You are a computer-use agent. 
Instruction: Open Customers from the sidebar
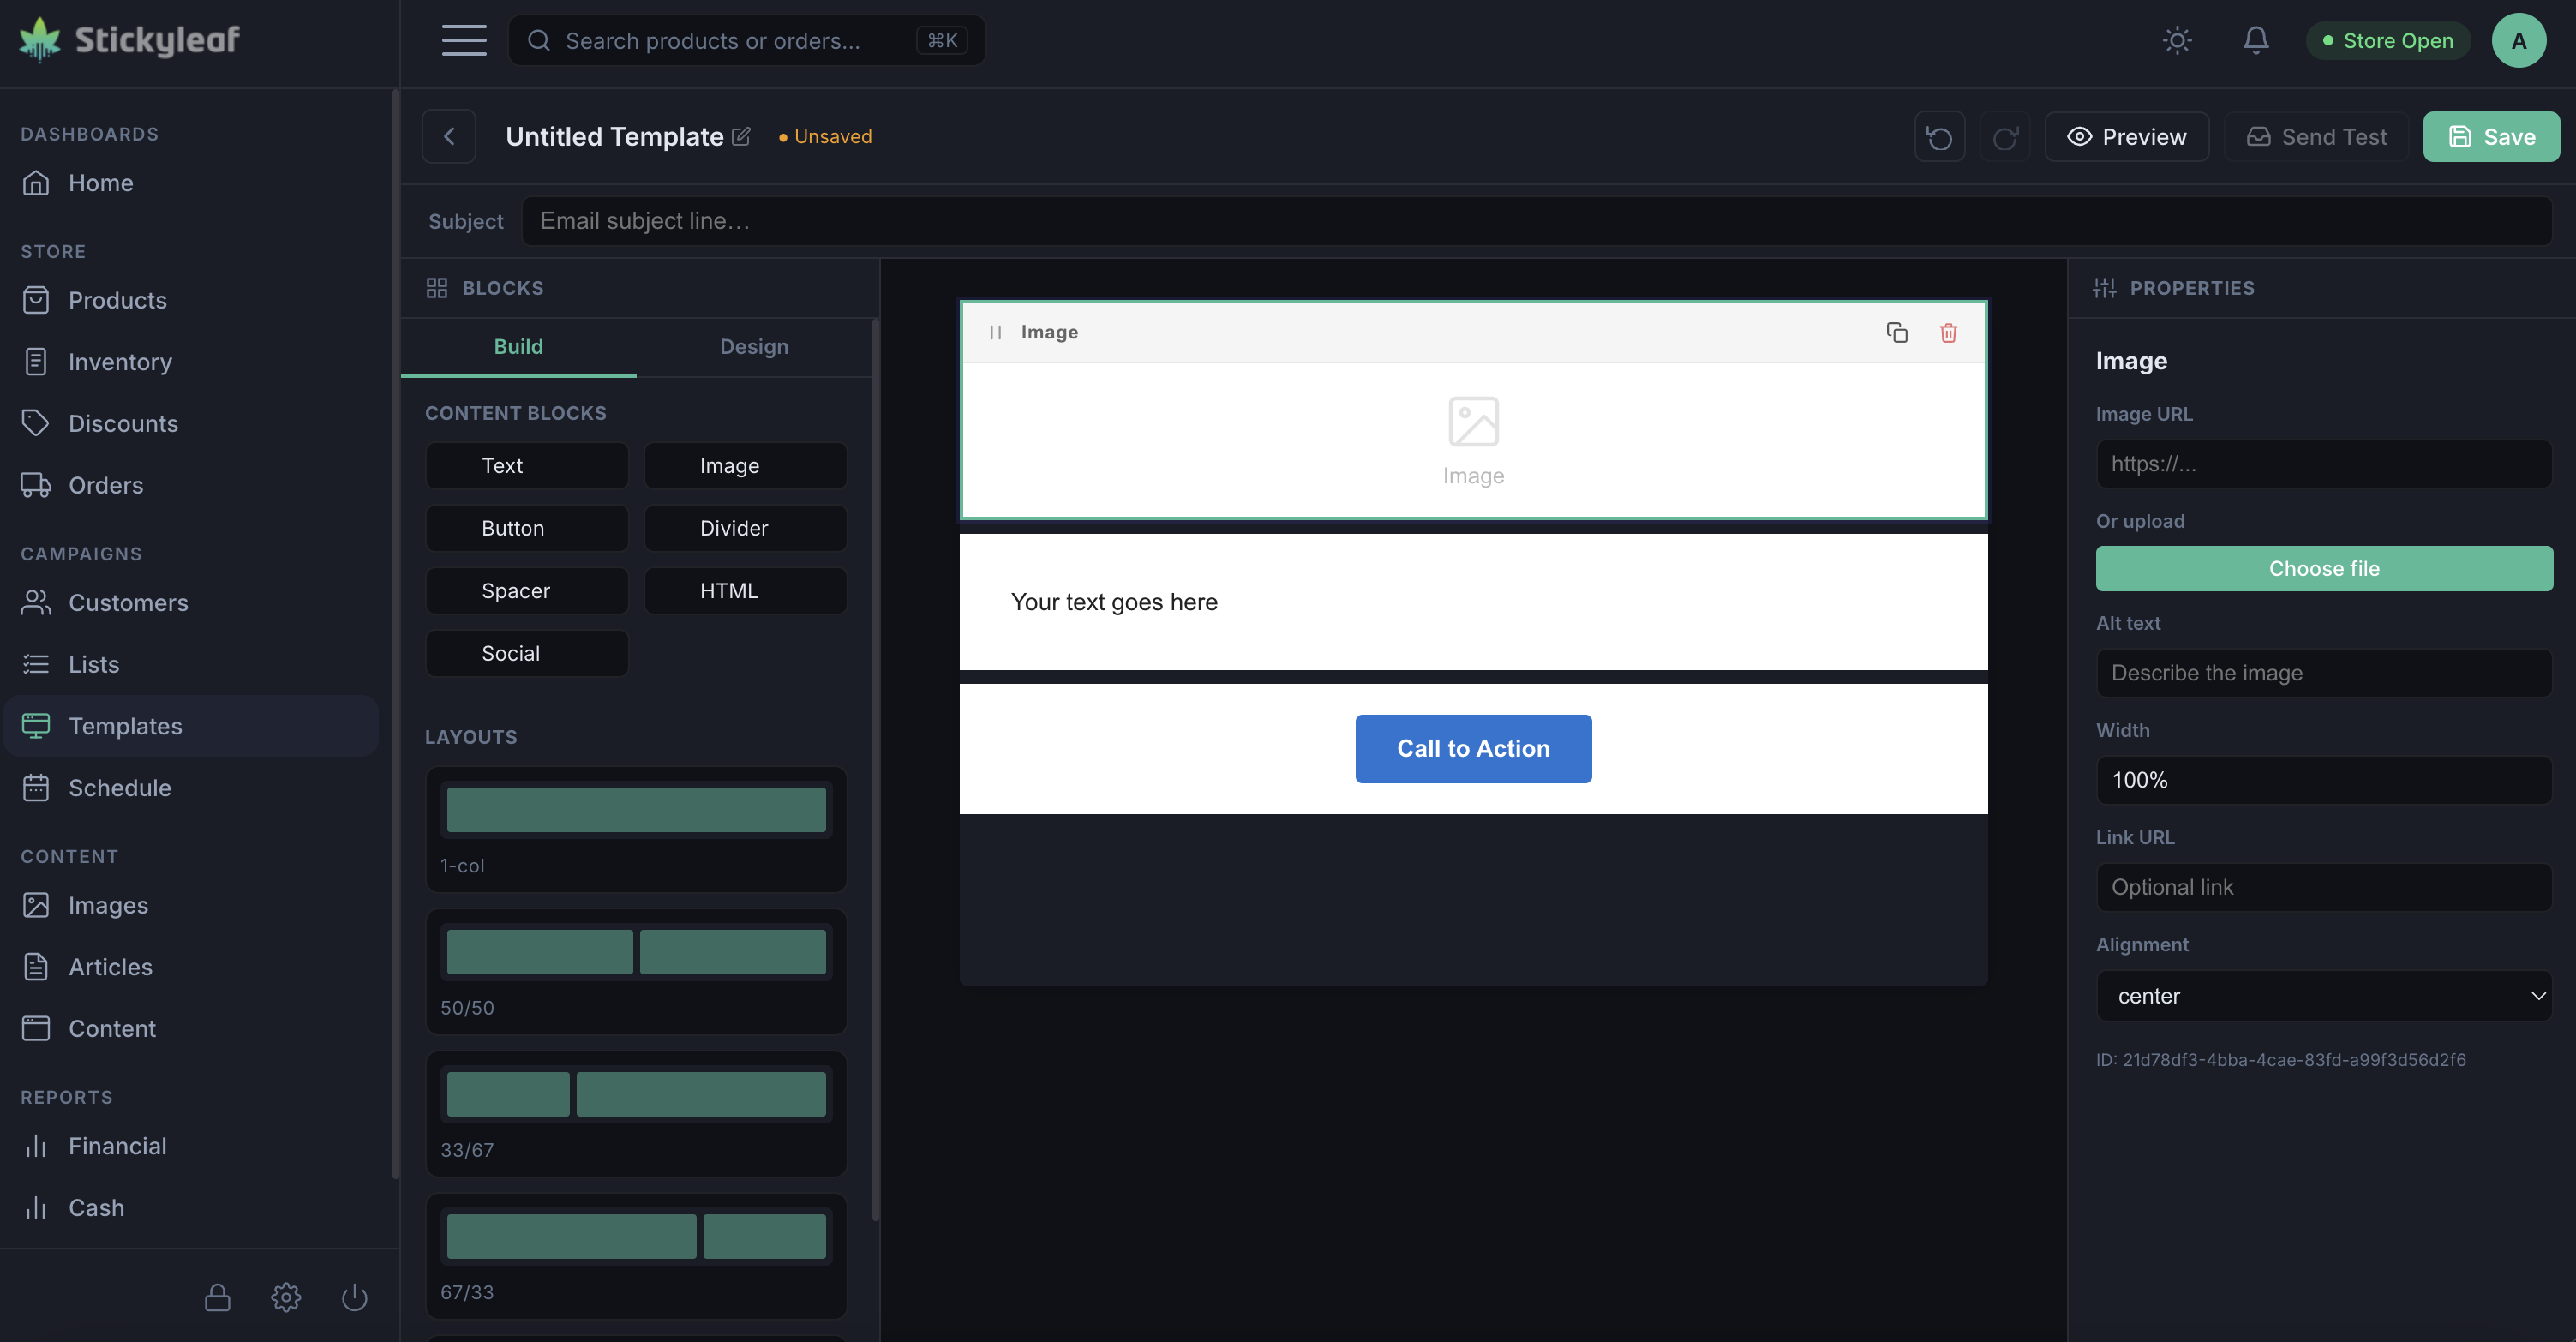pyautogui.click(x=128, y=602)
